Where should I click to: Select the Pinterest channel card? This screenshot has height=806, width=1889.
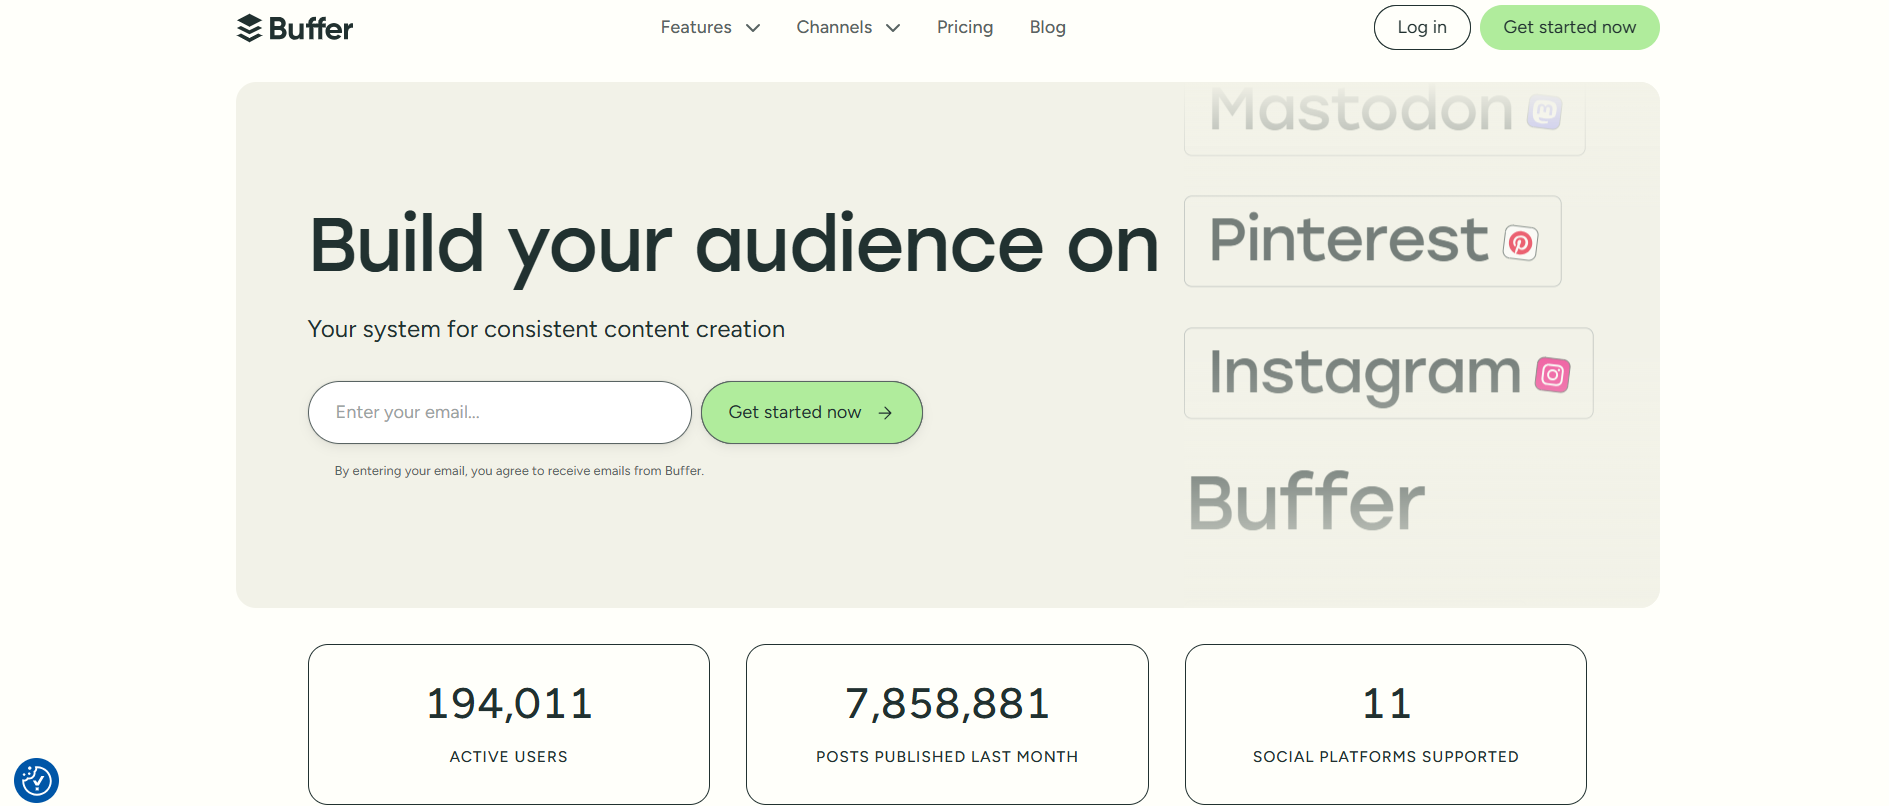tap(1373, 241)
